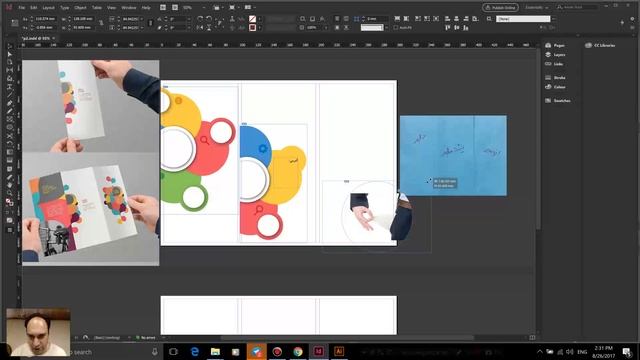Select the Pencil tool
This screenshot has width=640, height=360.
(10, 111)
